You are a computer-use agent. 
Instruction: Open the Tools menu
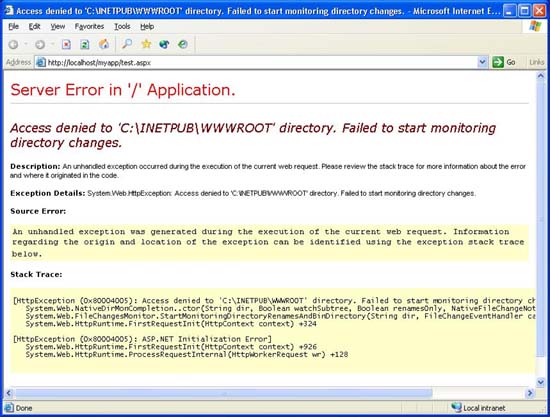coord(122,26)
